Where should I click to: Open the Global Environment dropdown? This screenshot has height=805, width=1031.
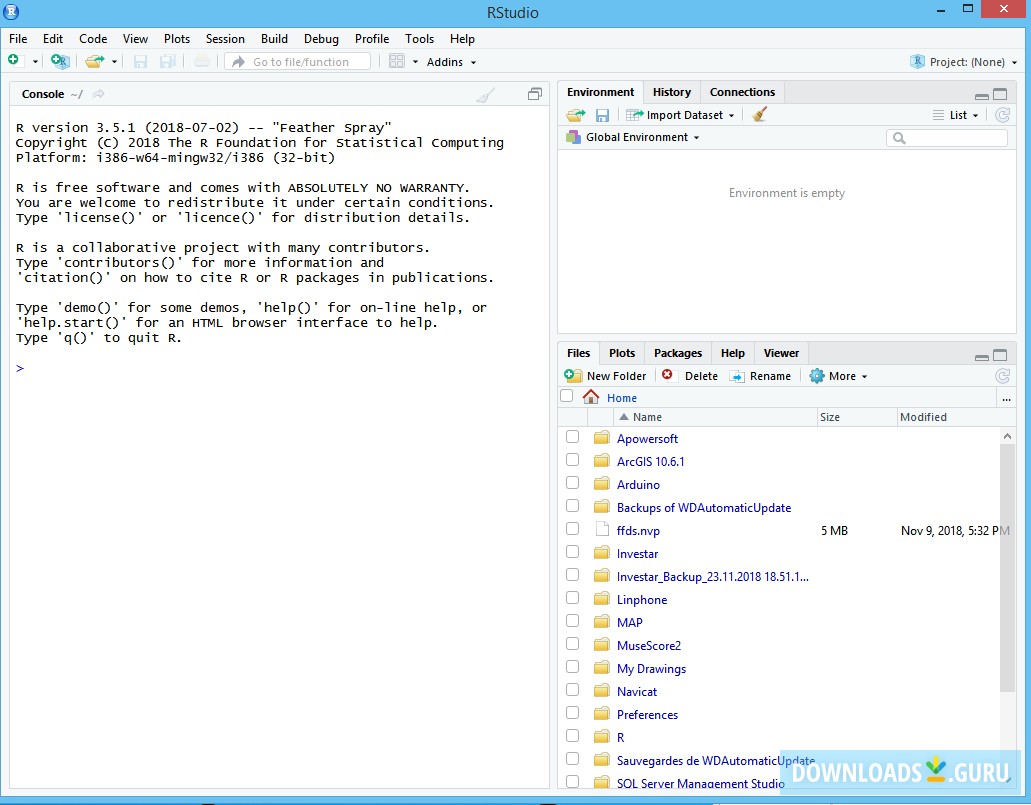[x=633, y=137]
